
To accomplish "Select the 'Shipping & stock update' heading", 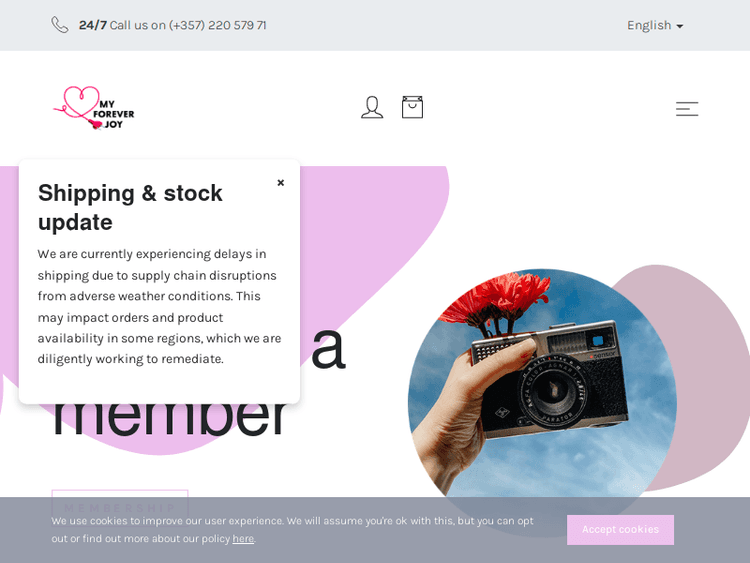I will point(130,208).
